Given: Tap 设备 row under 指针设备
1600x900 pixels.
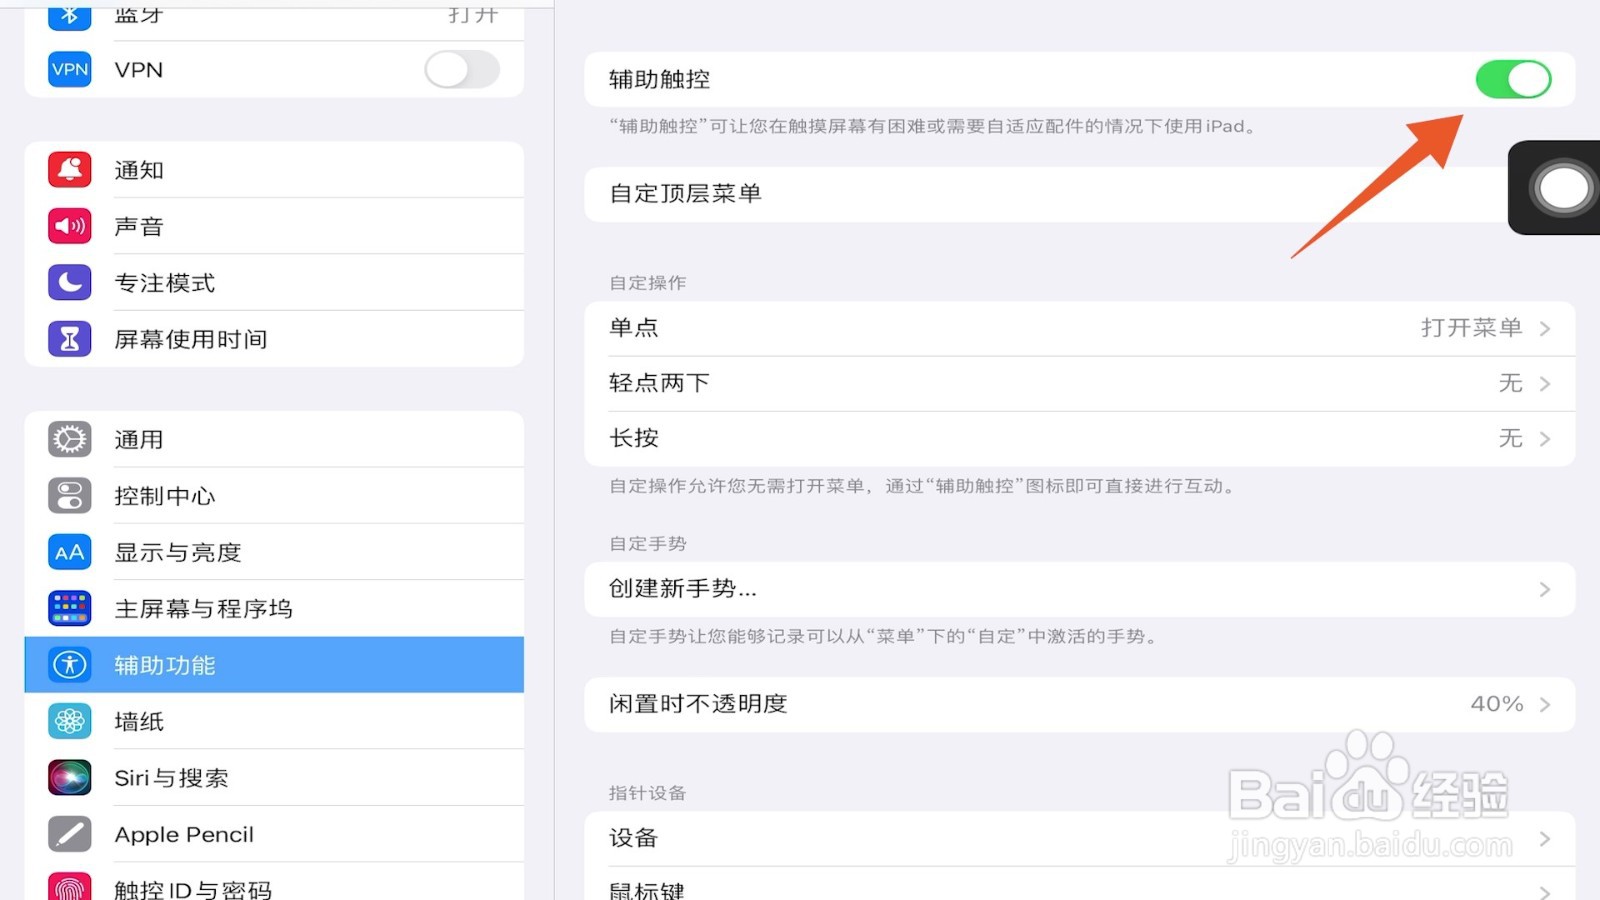Looking at the screenshot, I should click(x=1080, y=838).
